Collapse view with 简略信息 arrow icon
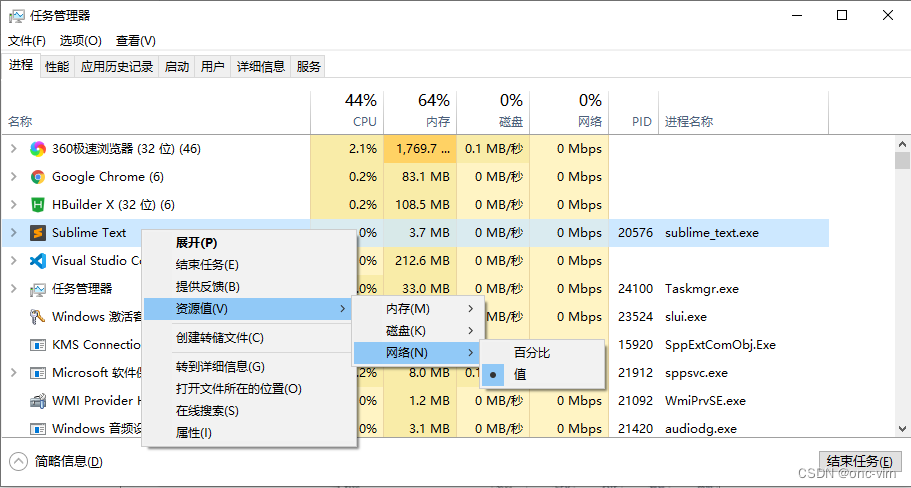The height and width of the screenshot is (488, 911). tap(19, 462)
